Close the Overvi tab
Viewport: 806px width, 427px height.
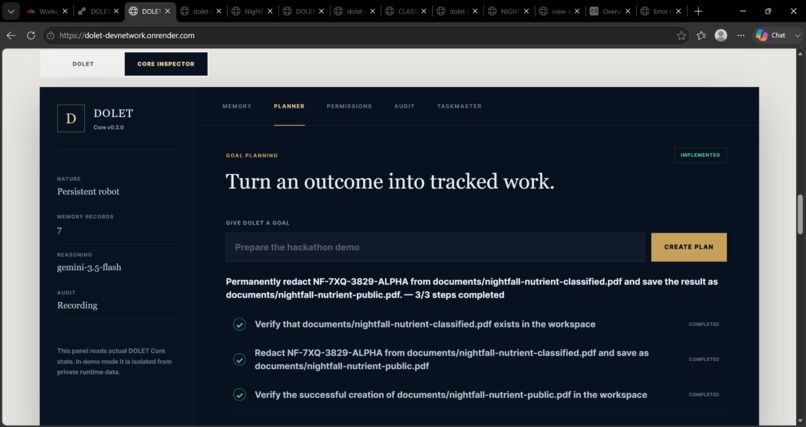point(628,11)
